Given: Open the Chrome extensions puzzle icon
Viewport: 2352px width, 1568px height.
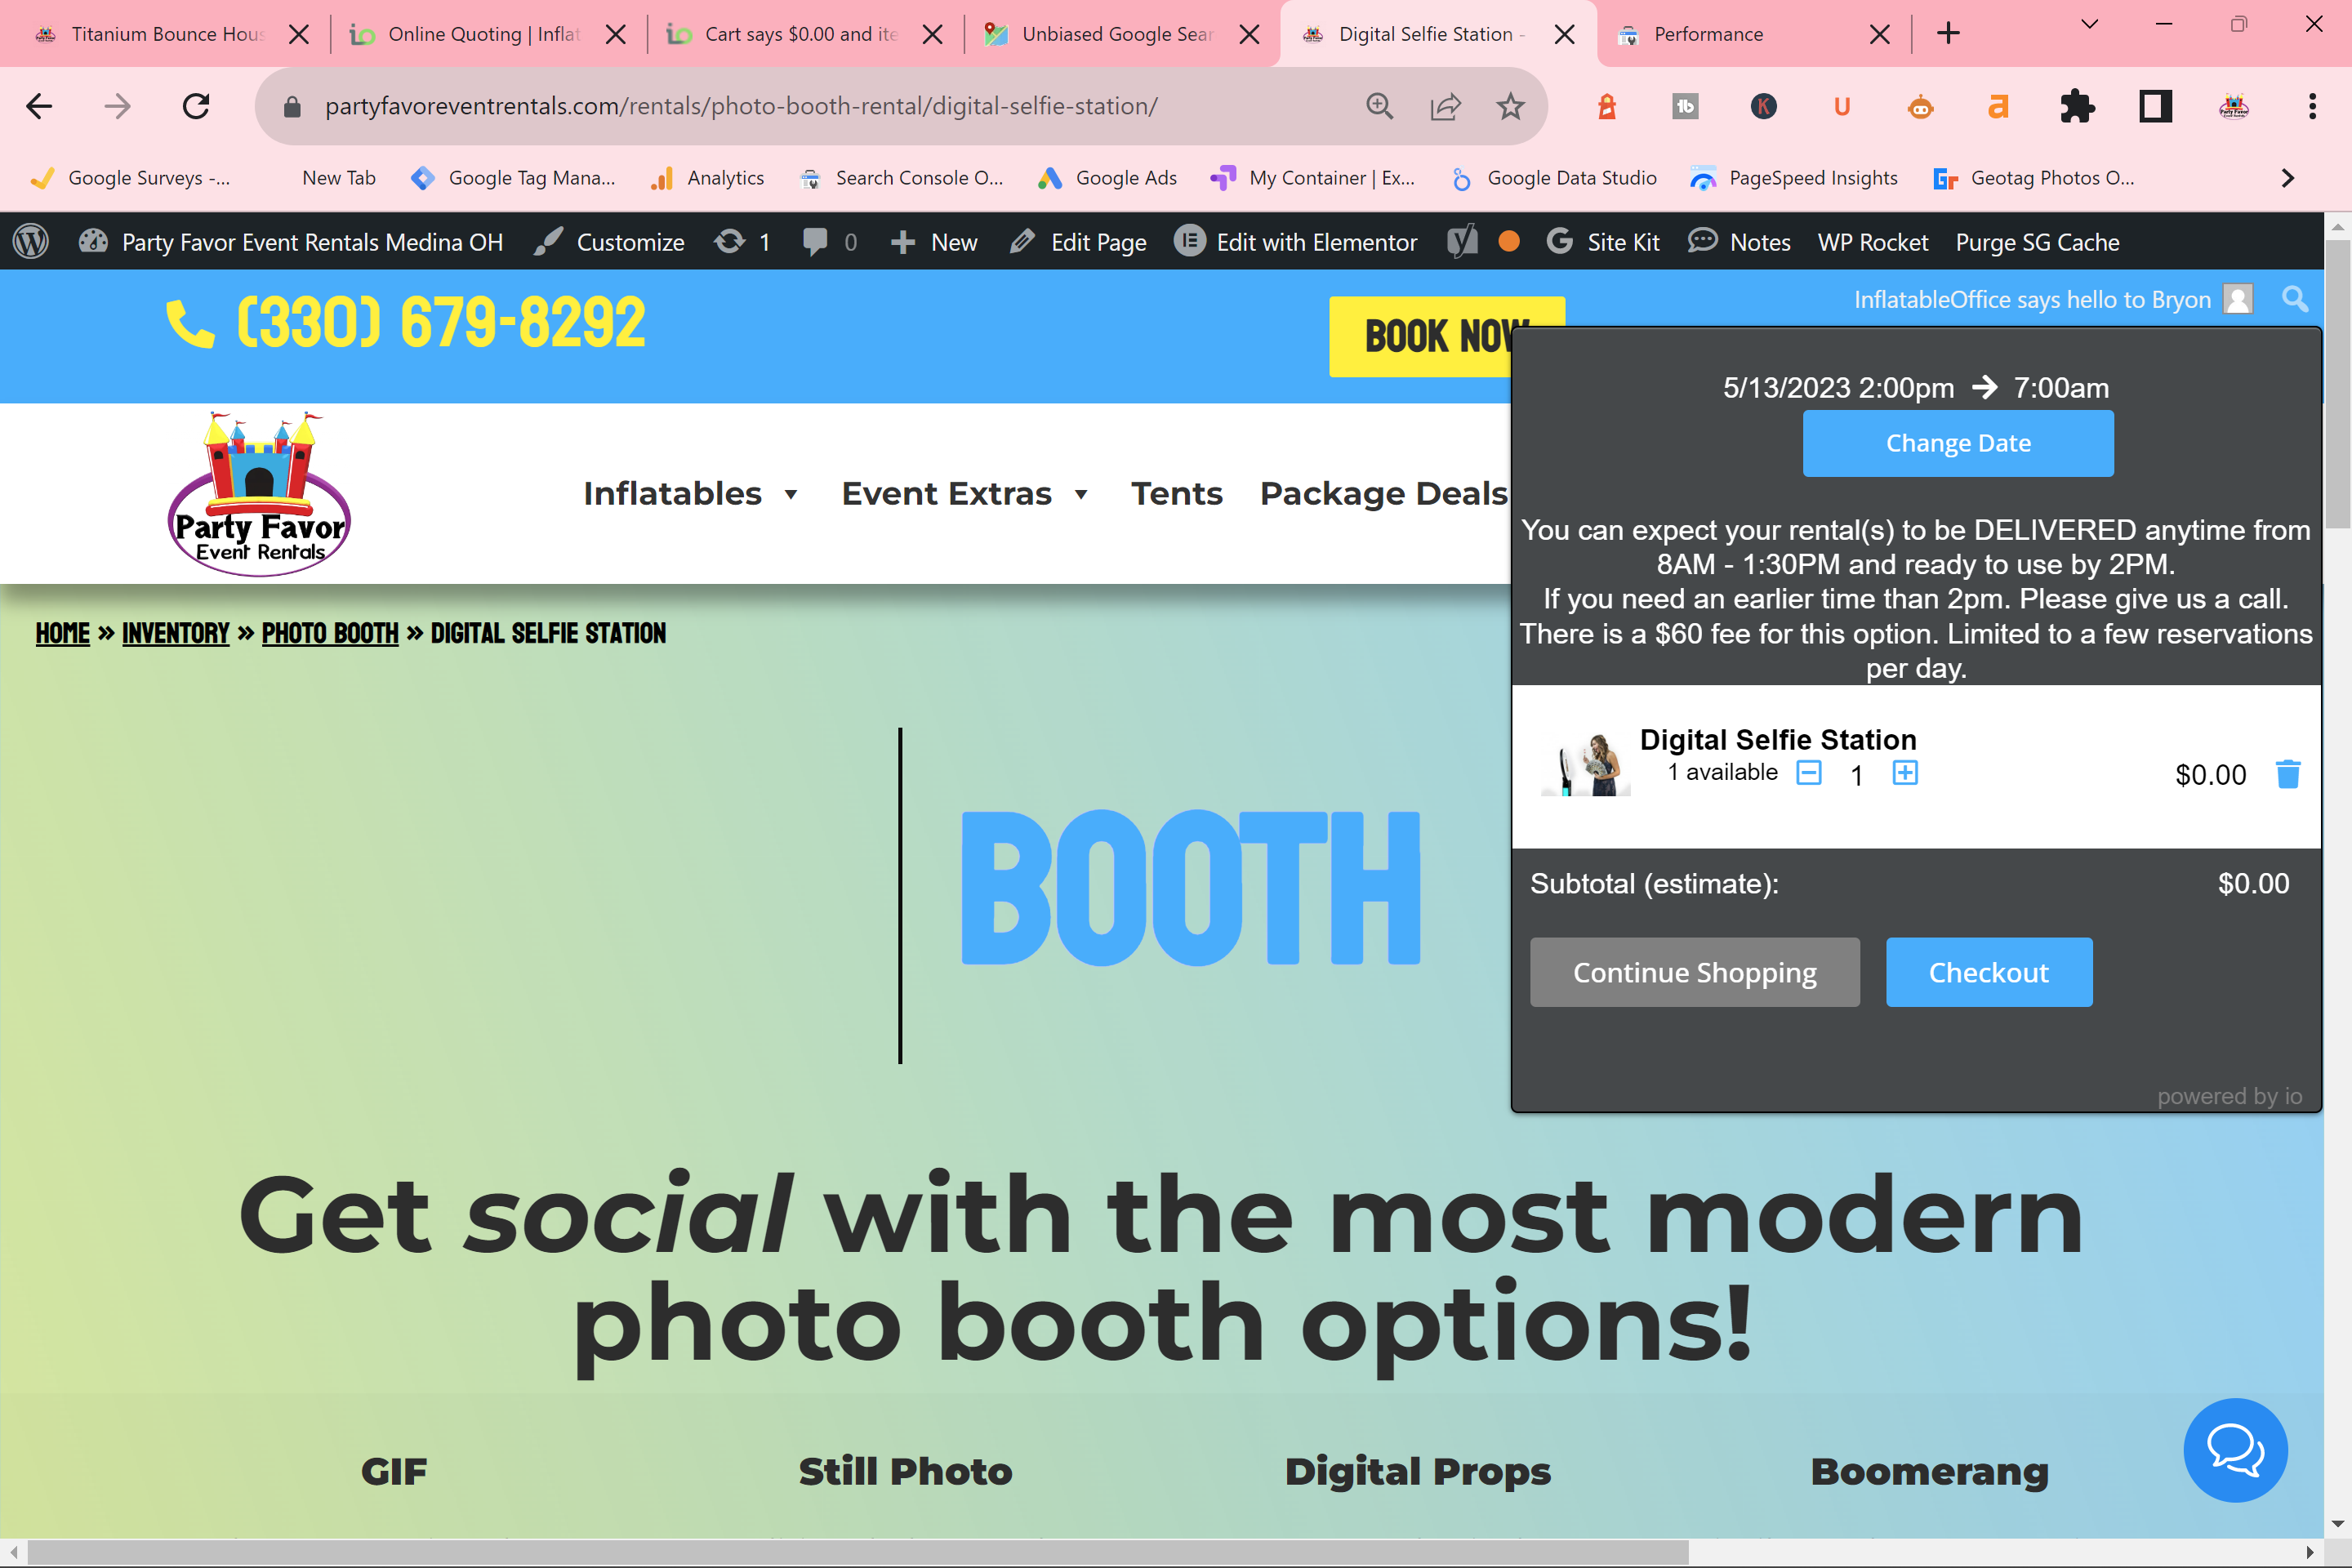Looking at the screenshot, I should [2077, 106].
